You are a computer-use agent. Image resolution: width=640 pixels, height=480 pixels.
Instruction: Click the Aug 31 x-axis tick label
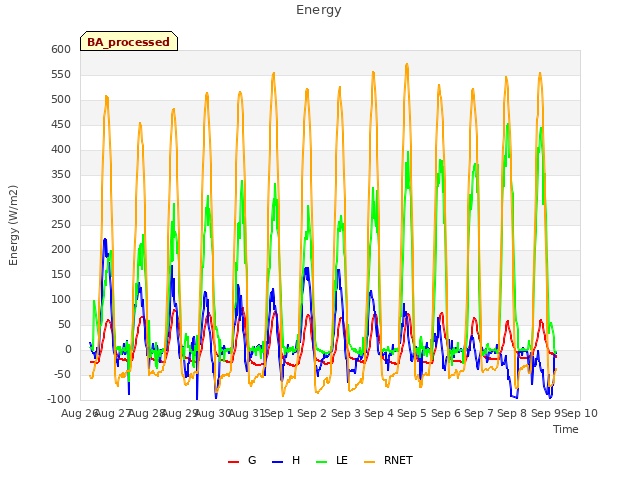tap(246, 413)
